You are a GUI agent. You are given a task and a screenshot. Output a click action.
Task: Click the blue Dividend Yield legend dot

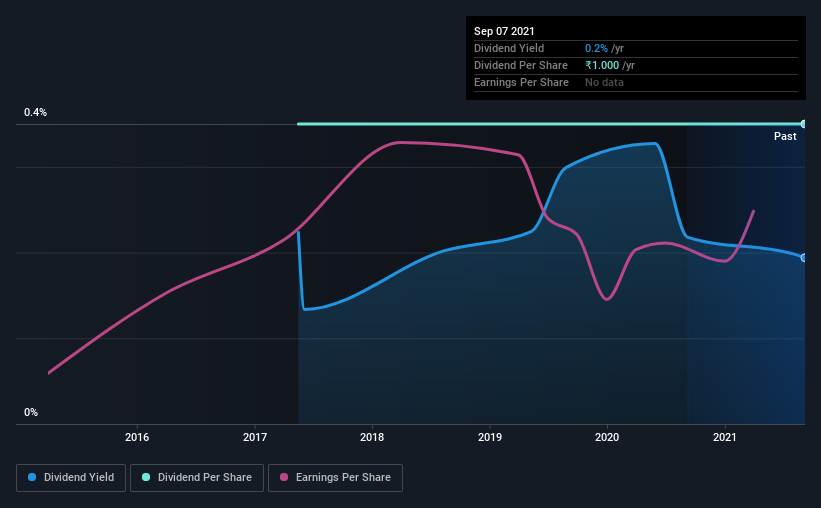32,477
